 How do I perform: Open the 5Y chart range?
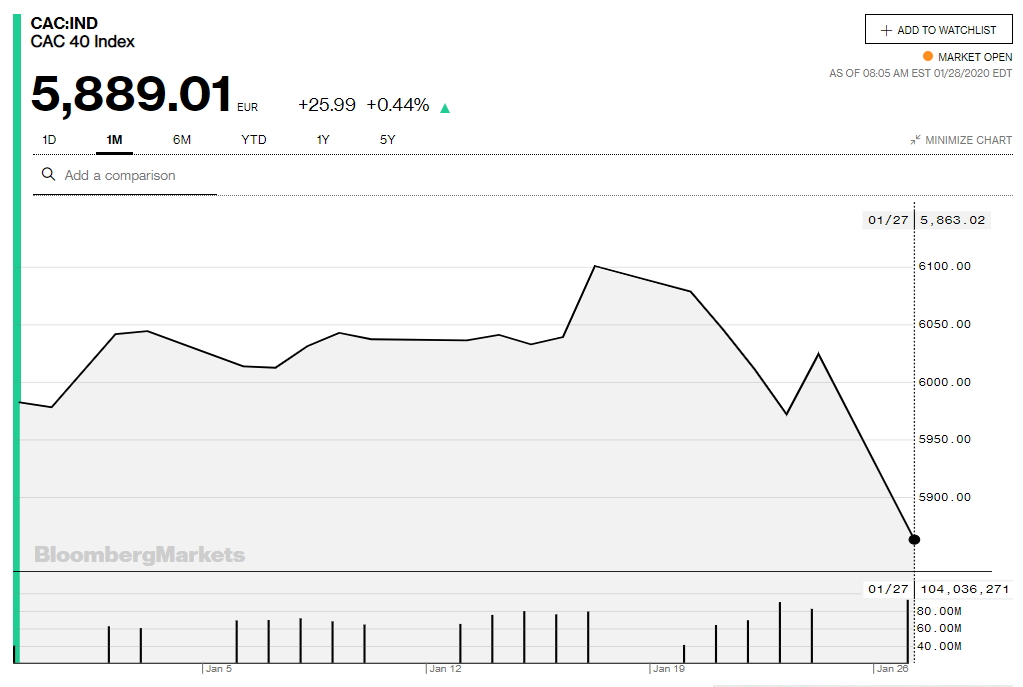click(x=388, y=140)
